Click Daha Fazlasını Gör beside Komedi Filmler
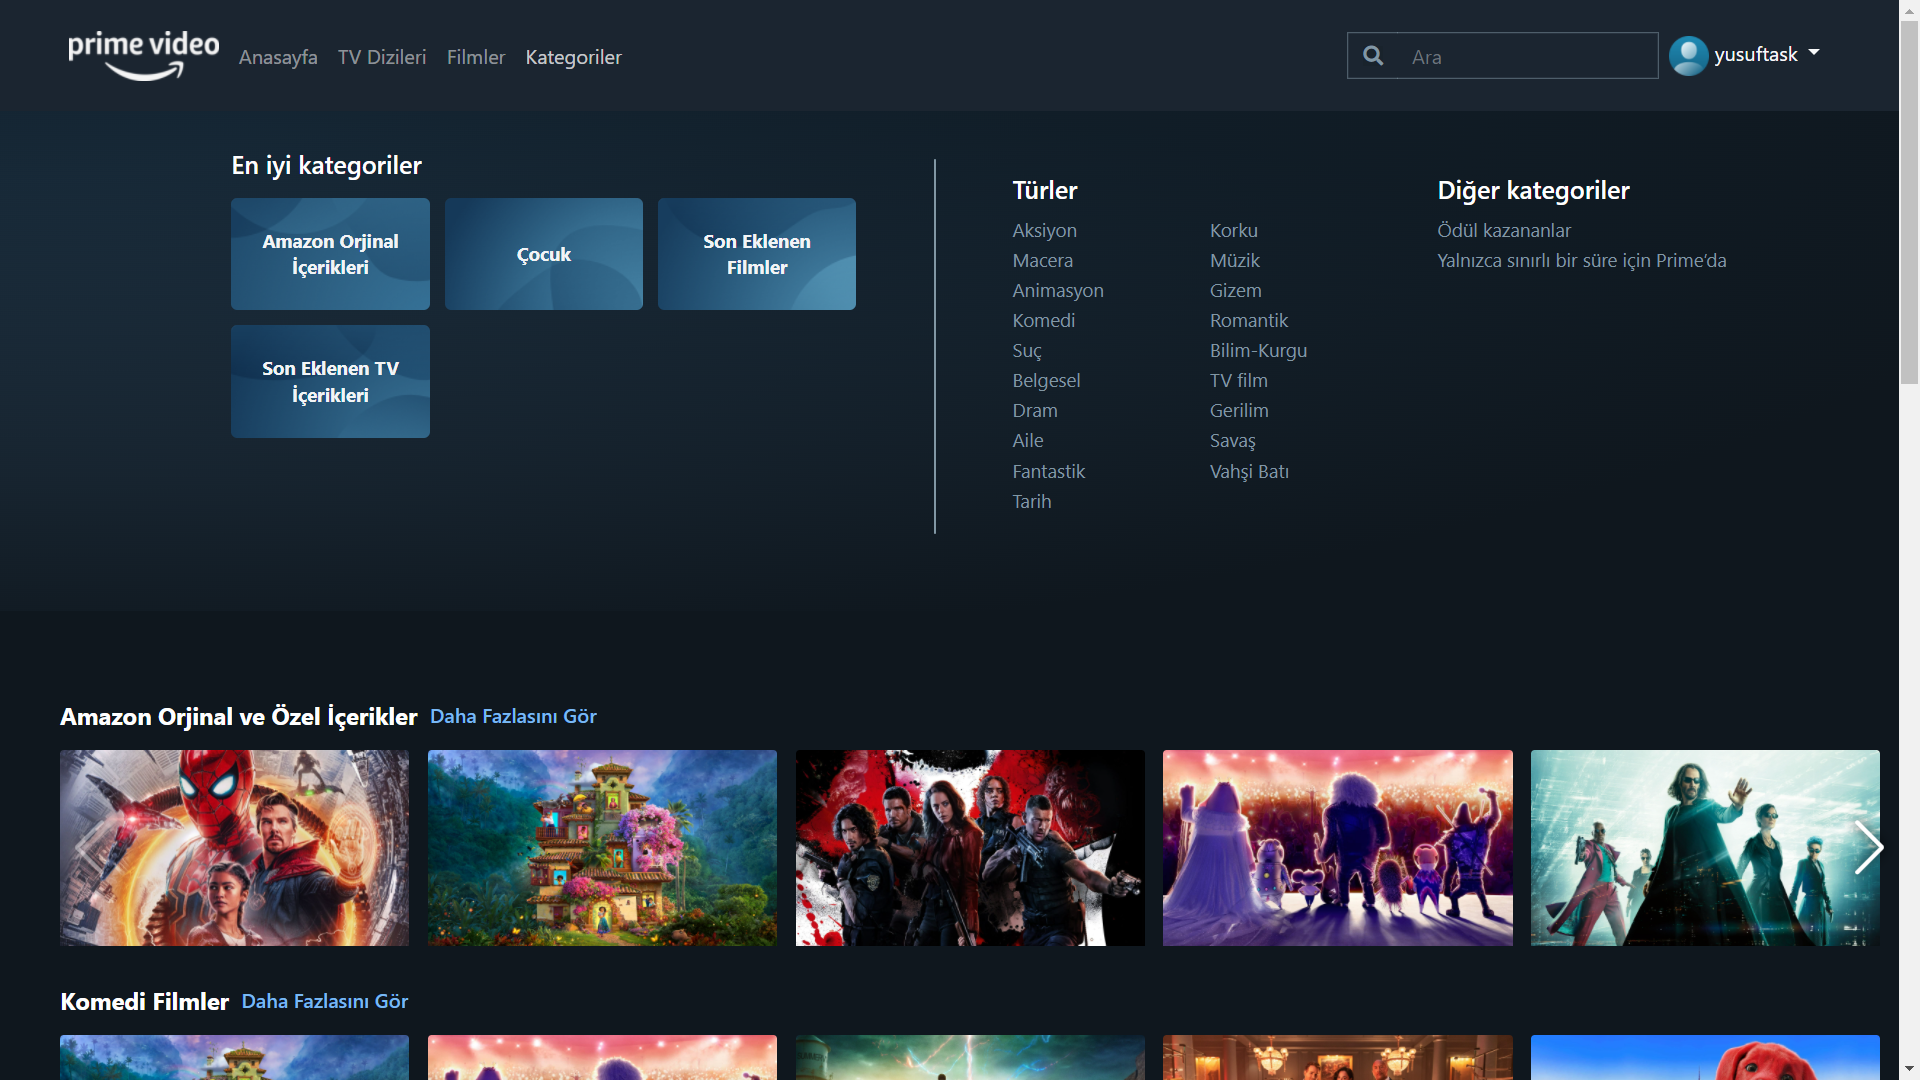The width and height of the screenshot is (1920, 1080). click(325, 1001)
